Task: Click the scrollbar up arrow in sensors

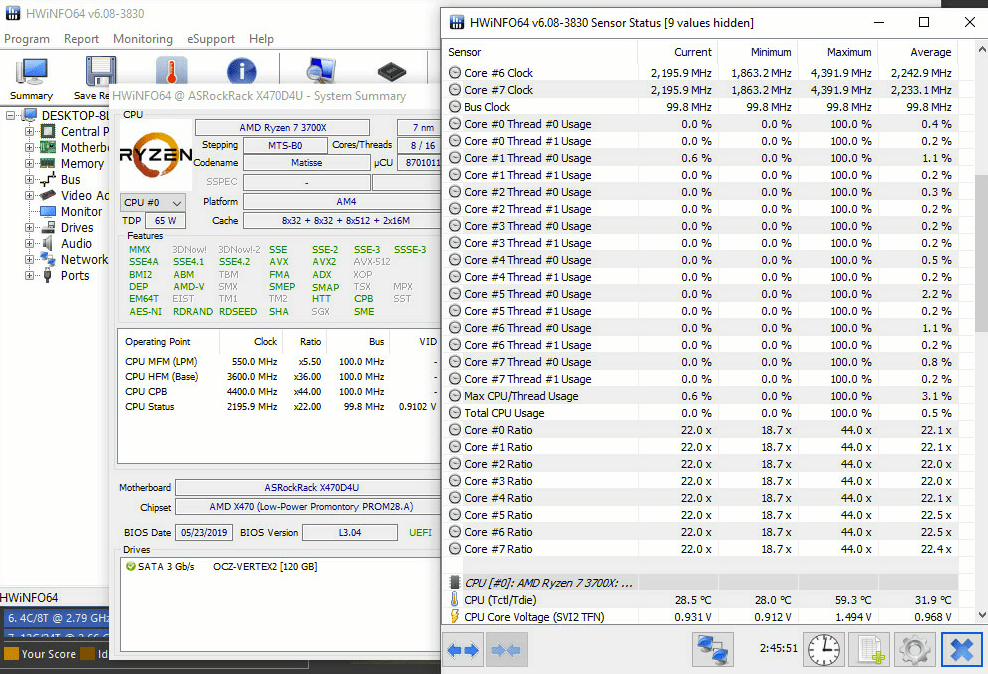Action: pyautogui.click(x=981, y=49)
